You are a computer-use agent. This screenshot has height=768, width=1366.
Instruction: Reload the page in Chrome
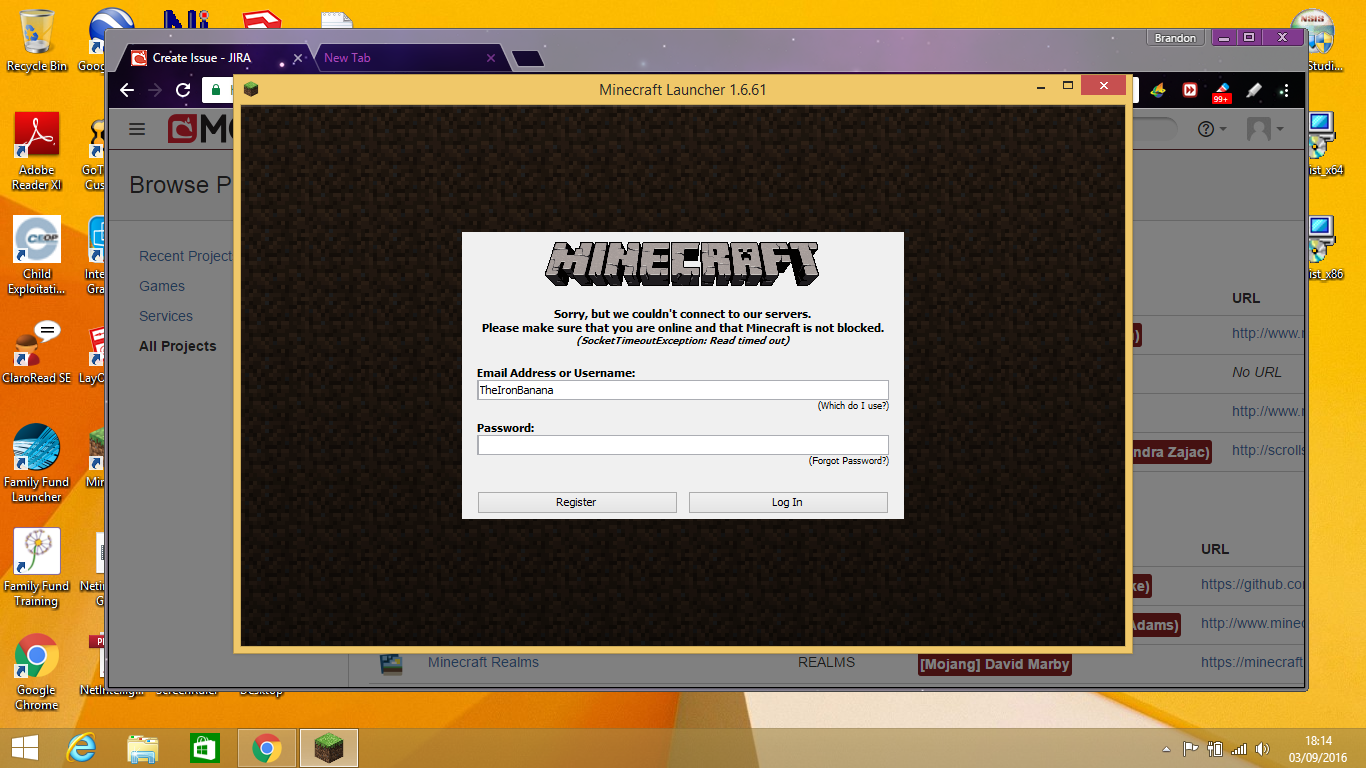click(x=183, y=90)
